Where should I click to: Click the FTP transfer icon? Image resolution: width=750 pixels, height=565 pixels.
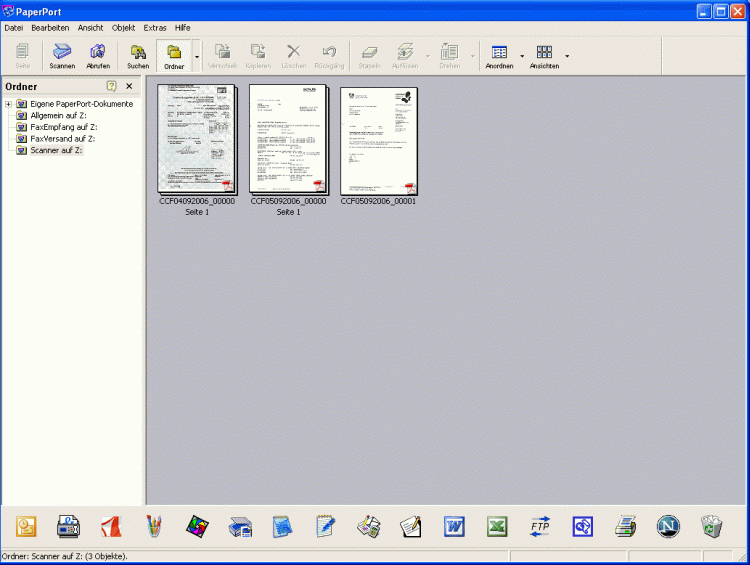(x=540, y=526)
